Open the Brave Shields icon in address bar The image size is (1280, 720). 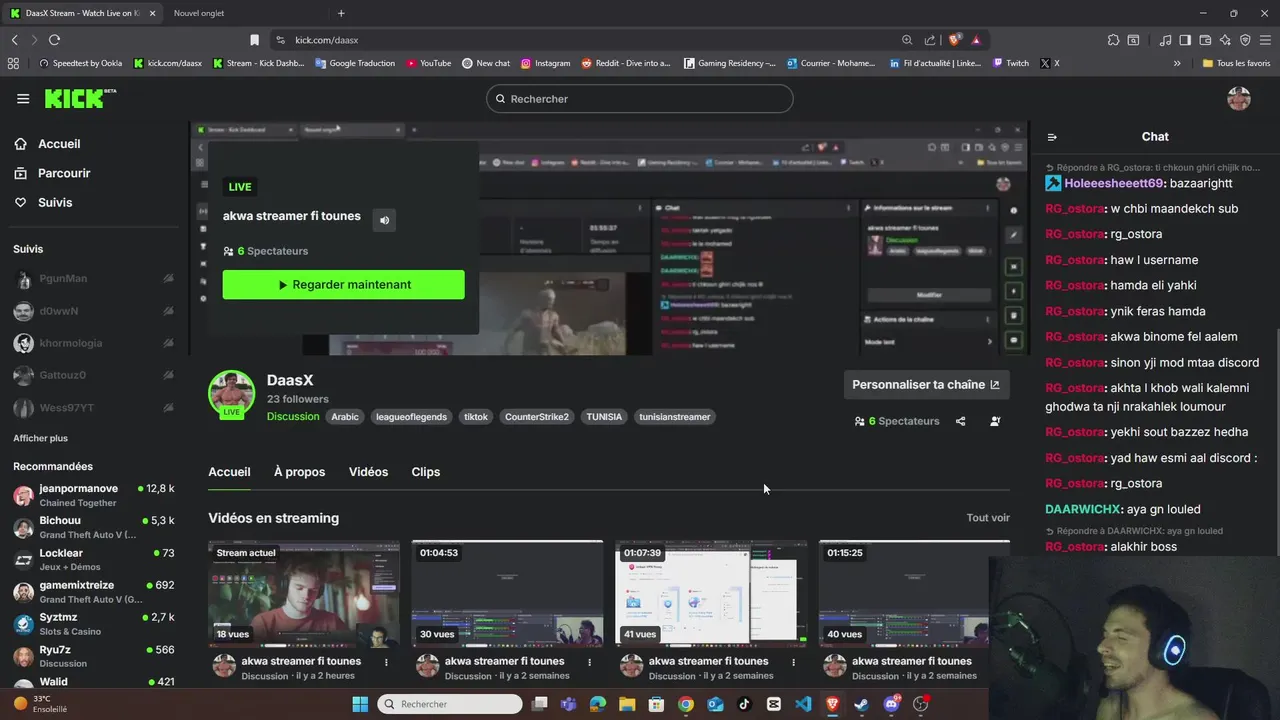[x=955, y=40]
